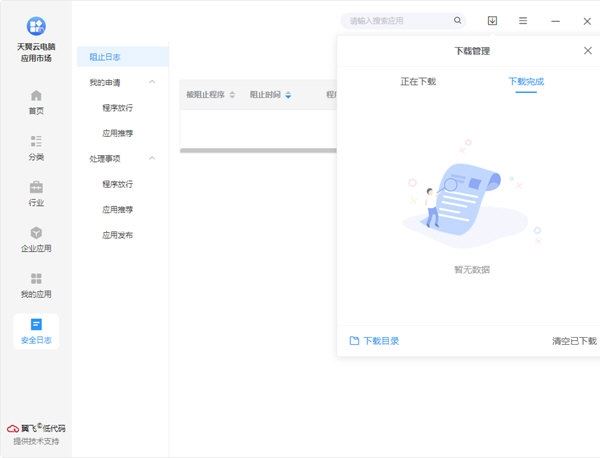Screen dimensions: 600x458
Task: Open 程序放行 under 处理事项
Action: click(117, 184)
